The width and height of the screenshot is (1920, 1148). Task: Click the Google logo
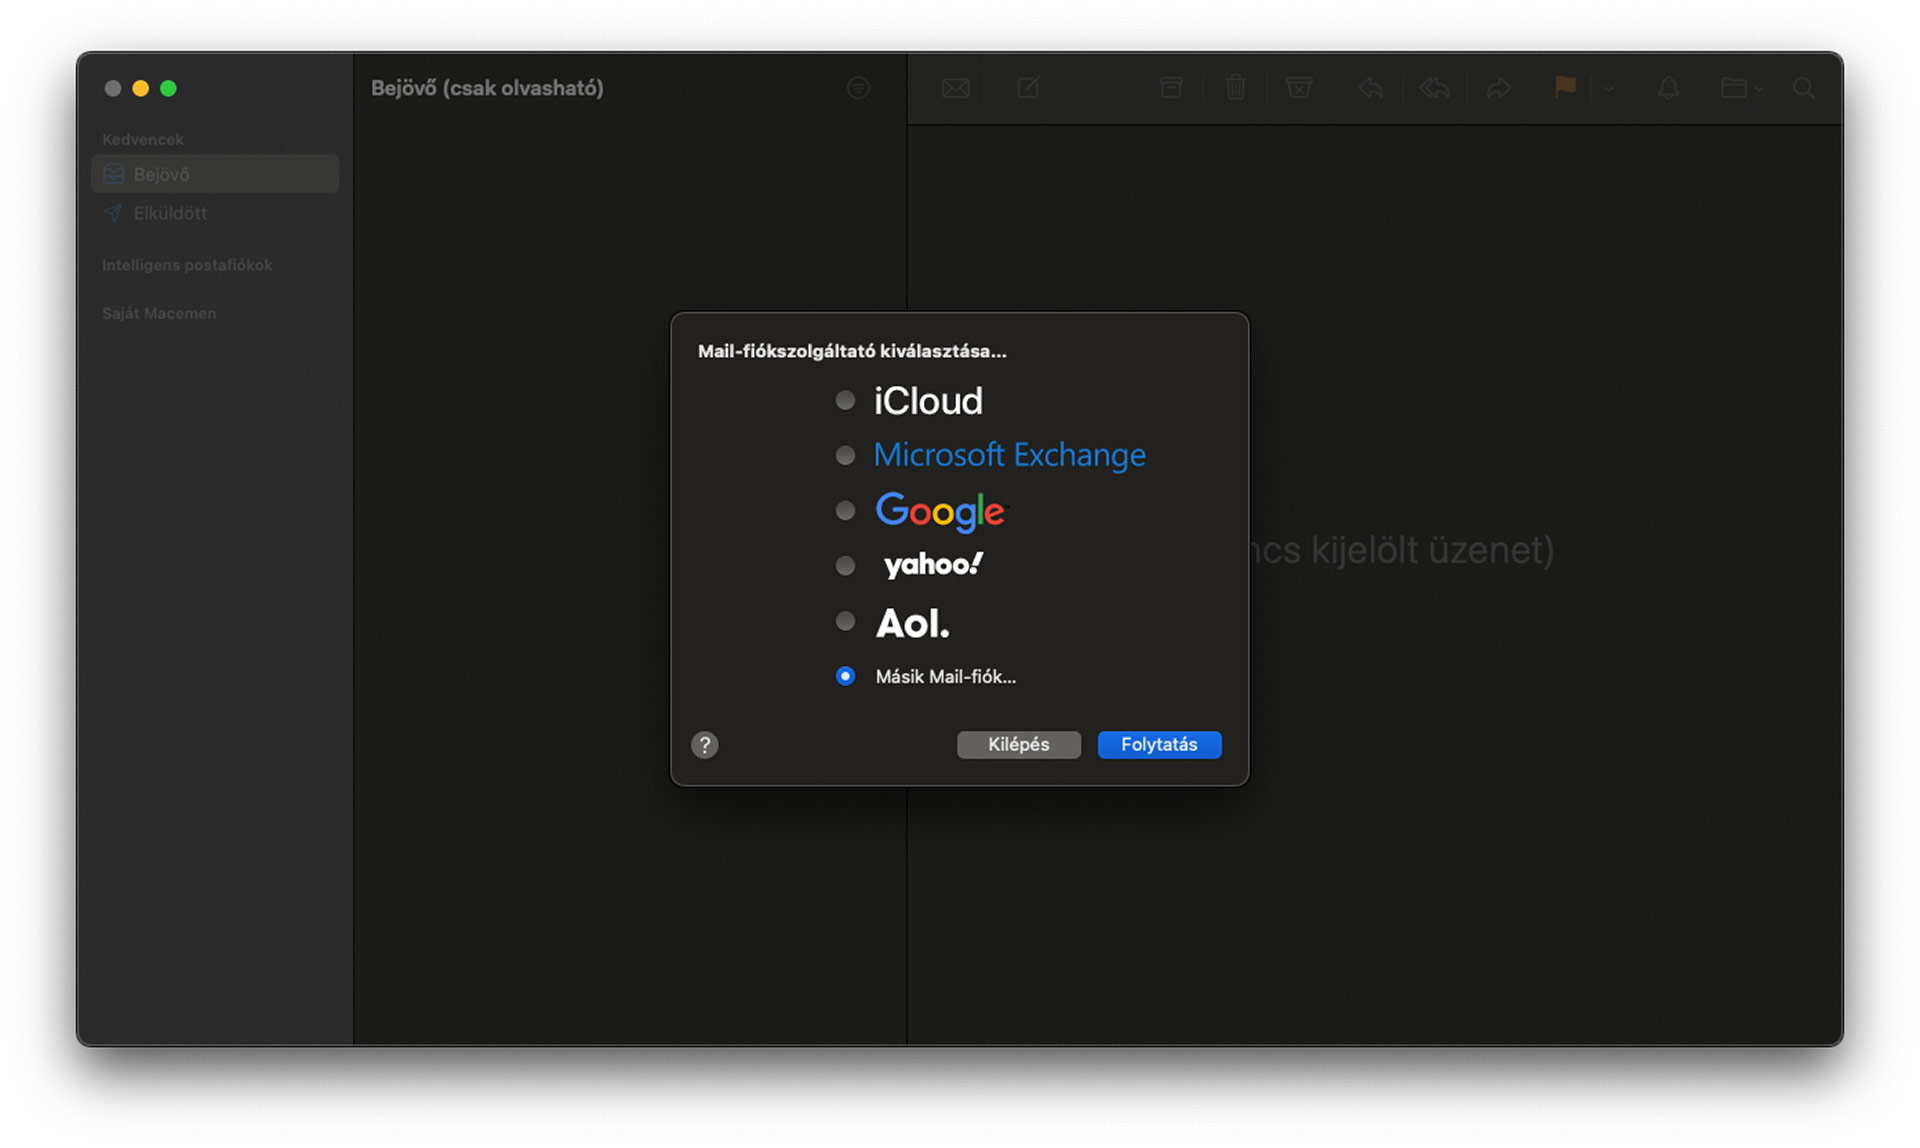(x=940, y=511)
